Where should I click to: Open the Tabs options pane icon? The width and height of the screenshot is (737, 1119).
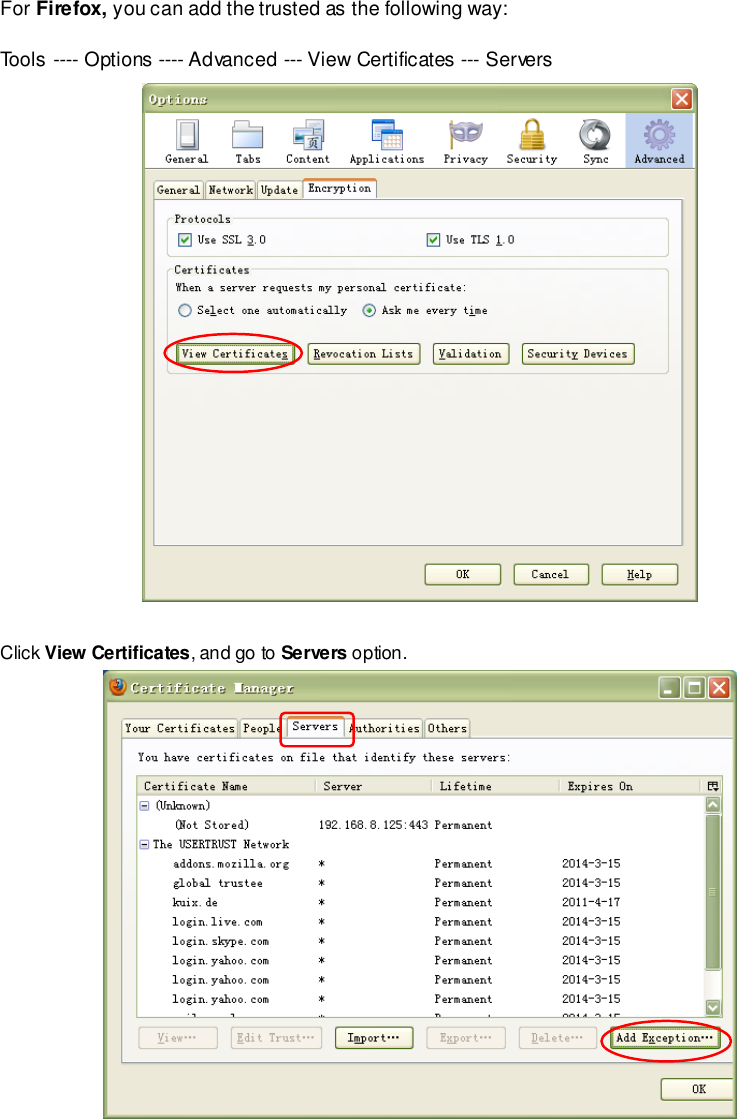248,142
